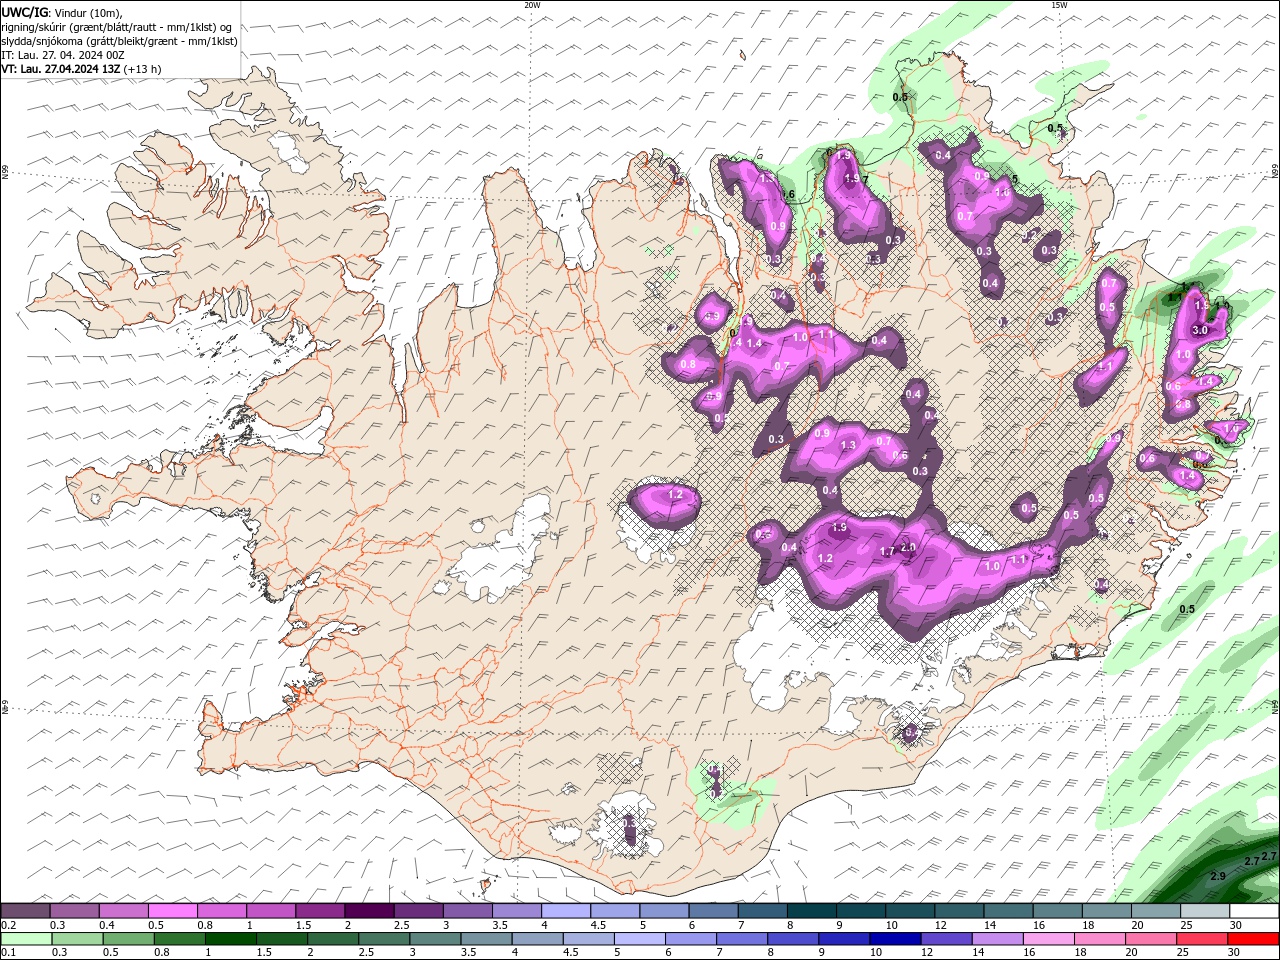Click the '20W' longitude label
Viewport: 1280px width, 960px height.
[532, 5]
